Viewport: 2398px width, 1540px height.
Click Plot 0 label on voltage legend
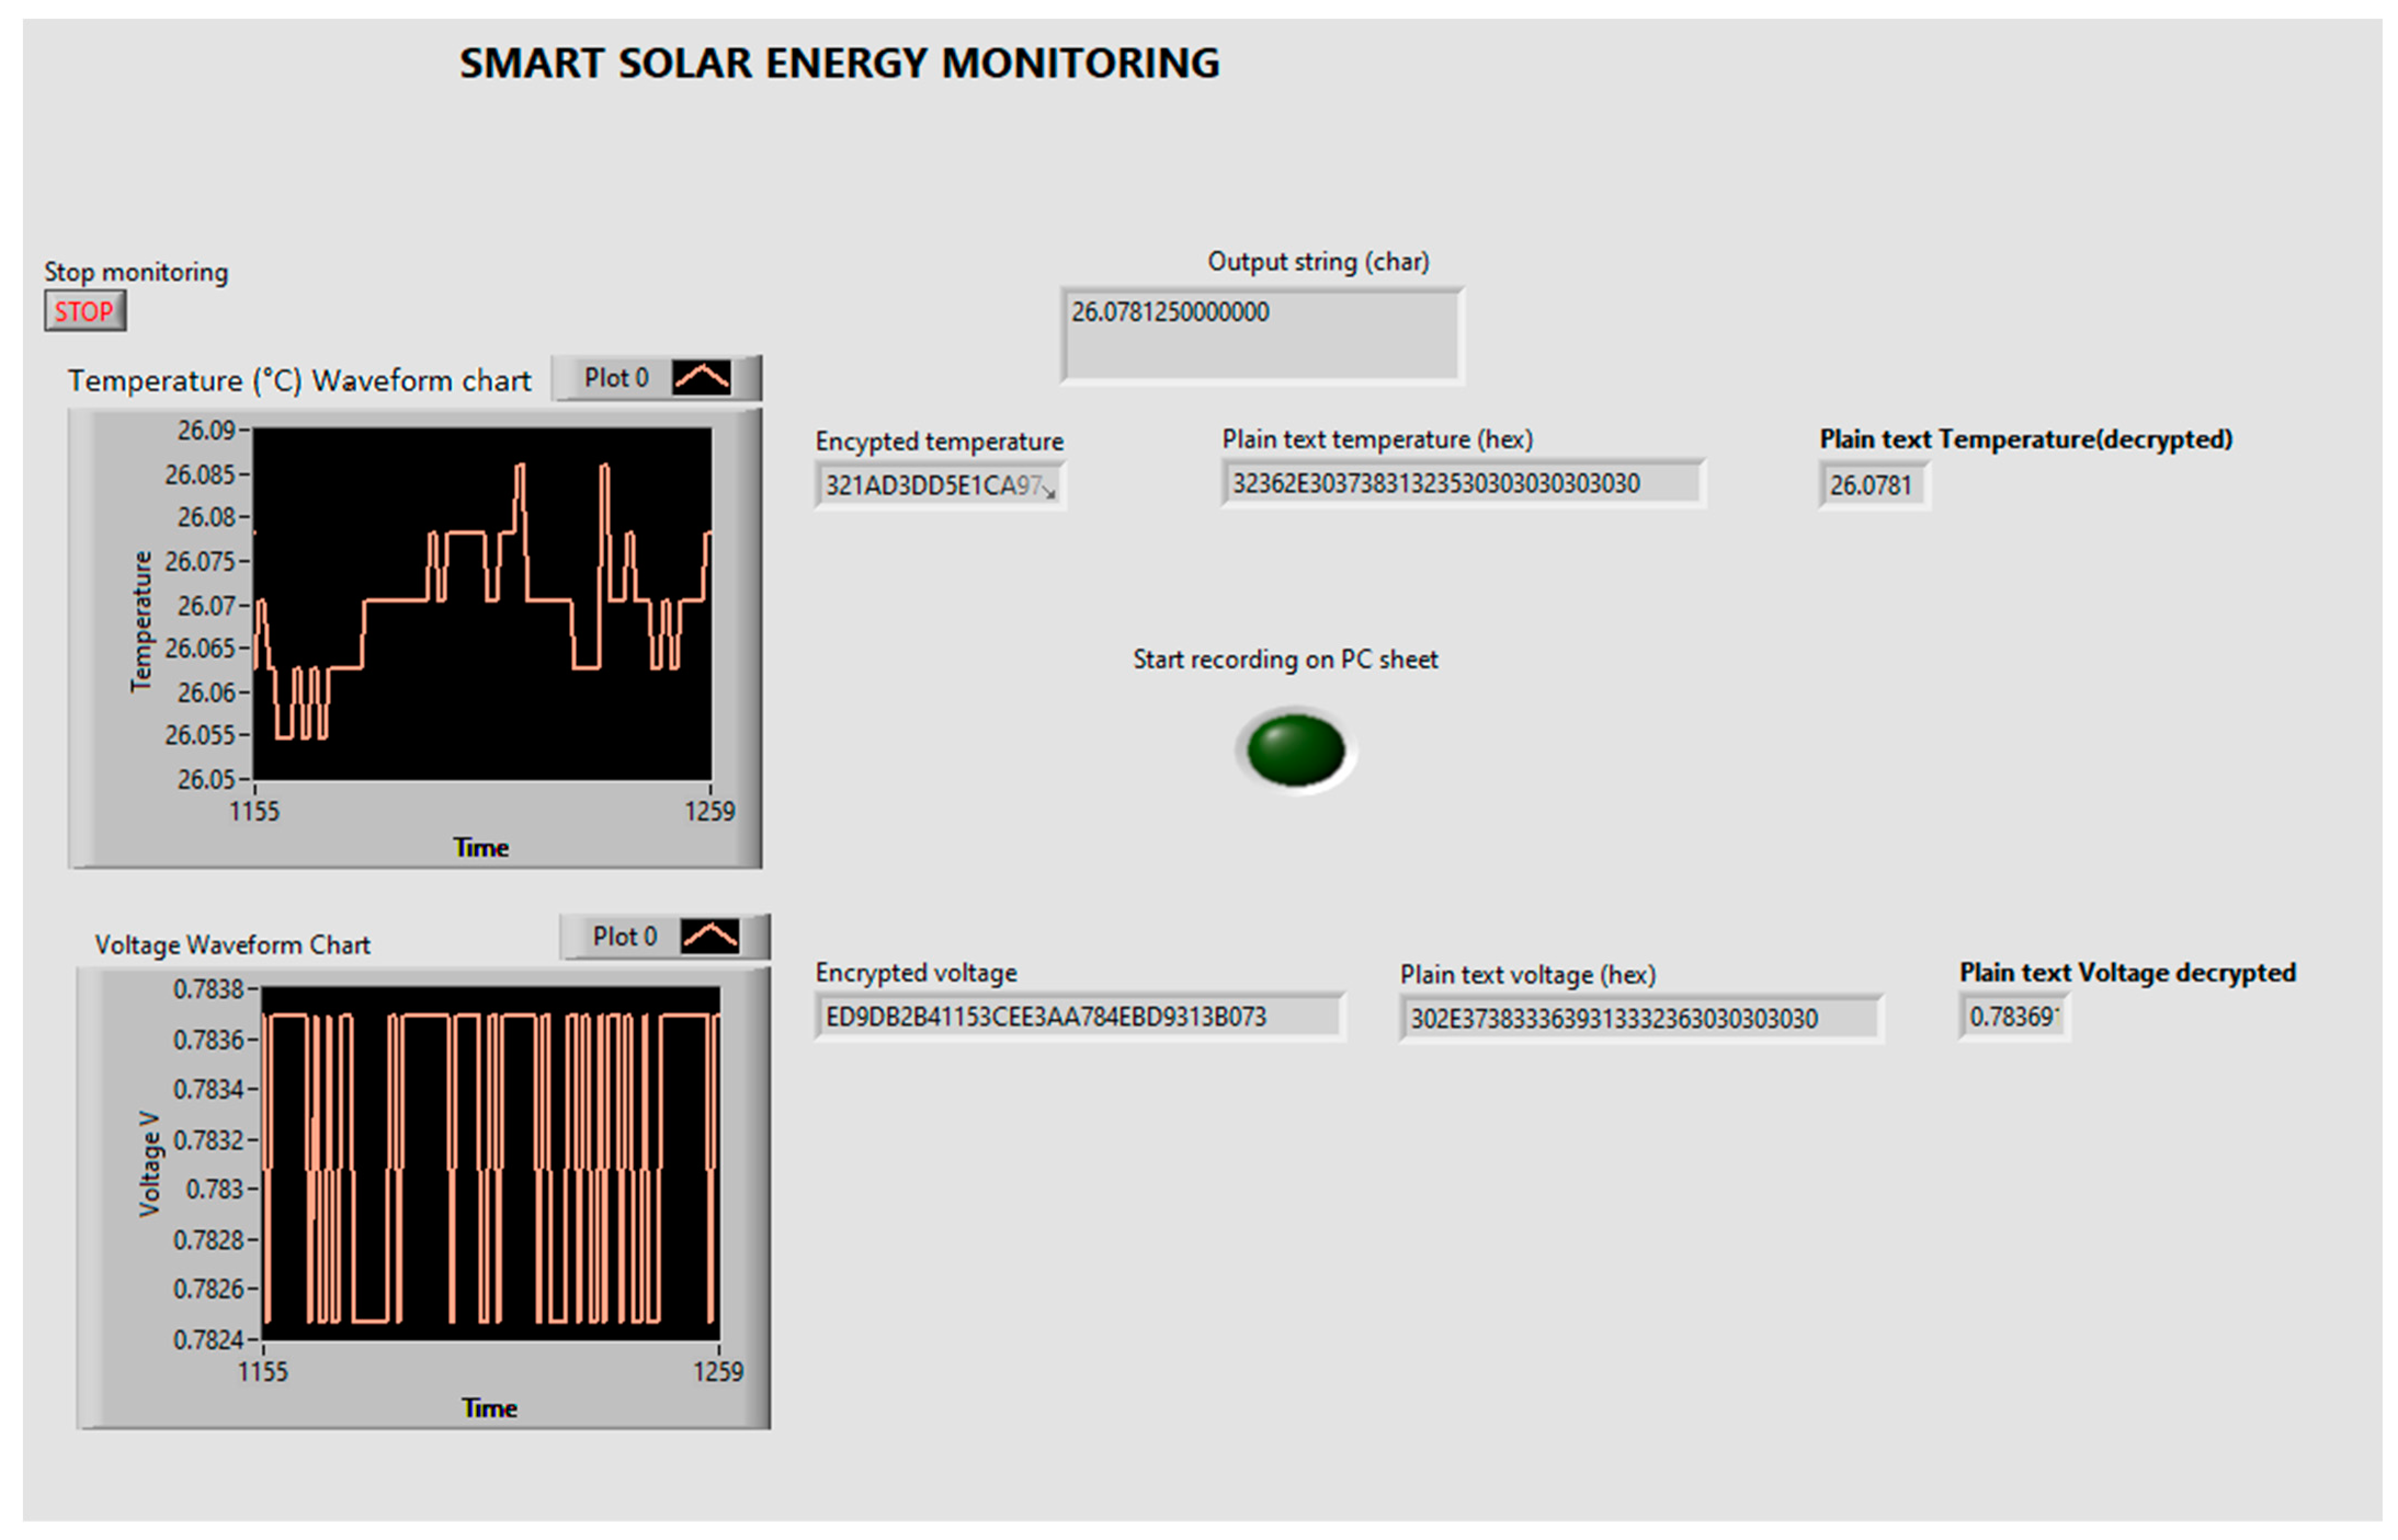coord(624,937)
